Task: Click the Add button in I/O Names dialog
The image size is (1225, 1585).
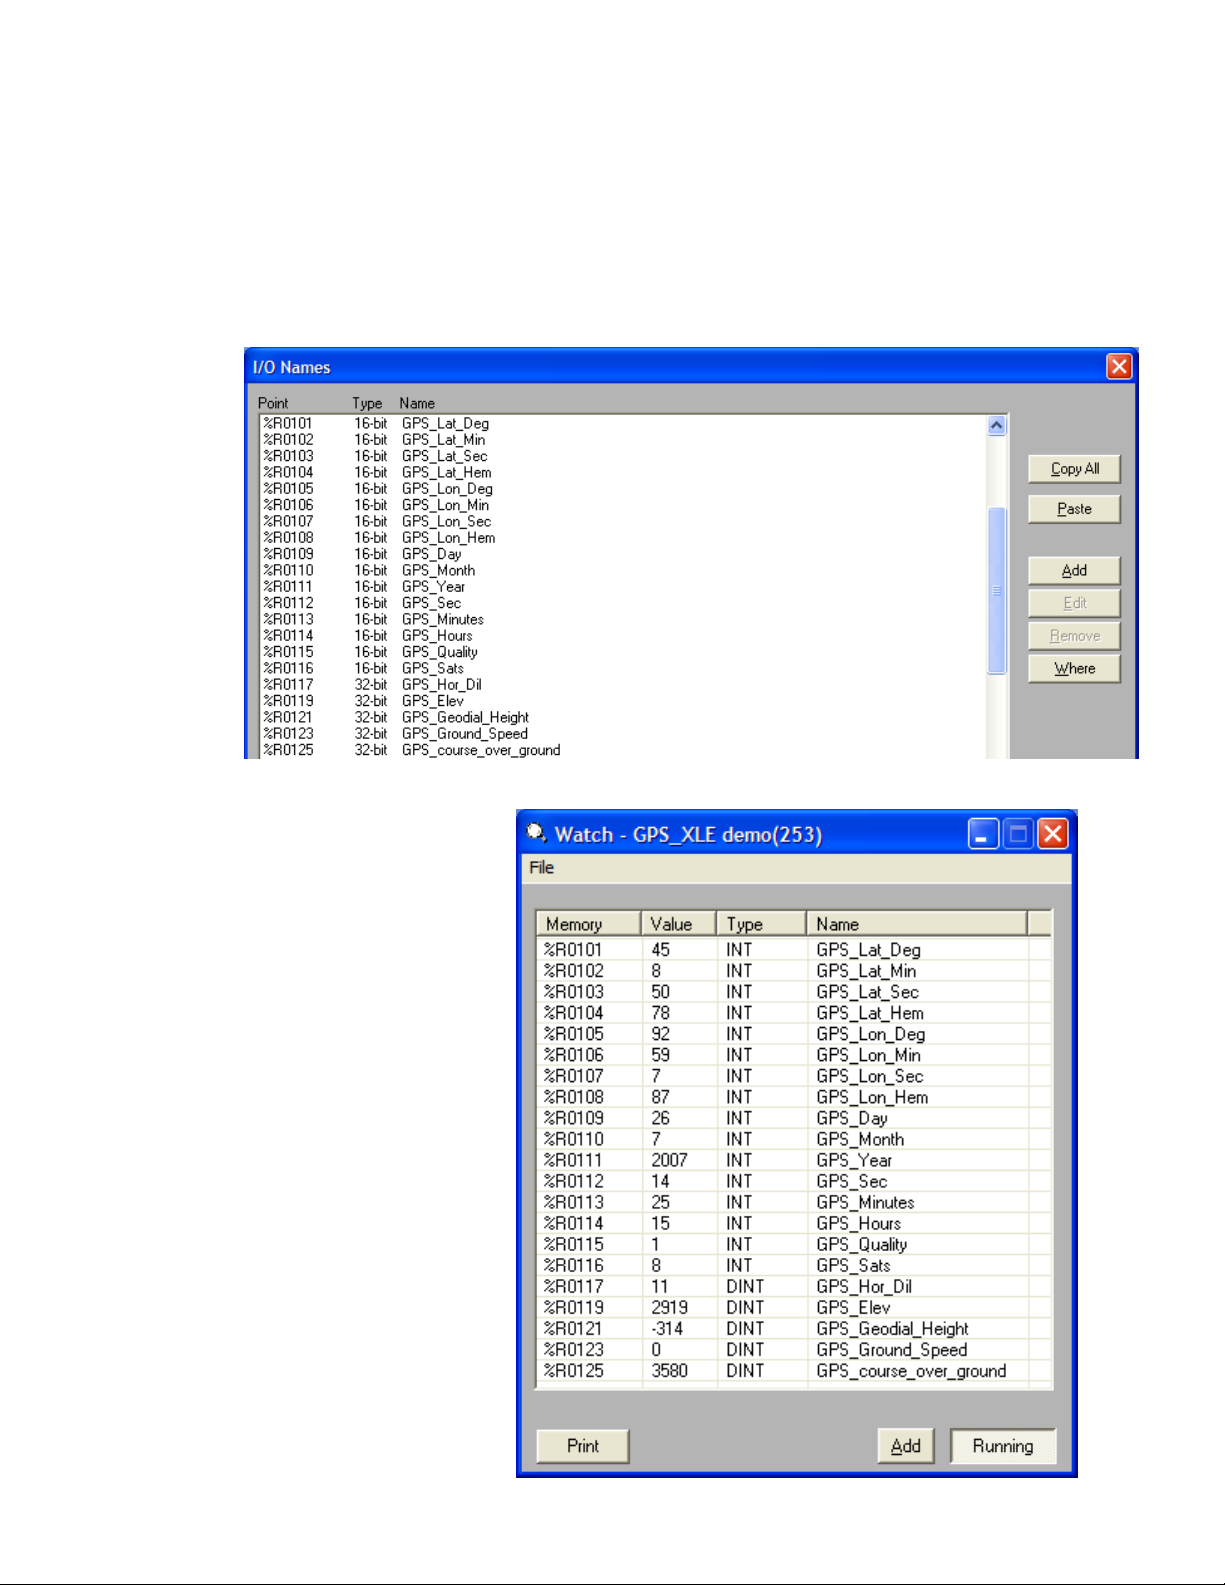Action: (x=1074, y=571)
